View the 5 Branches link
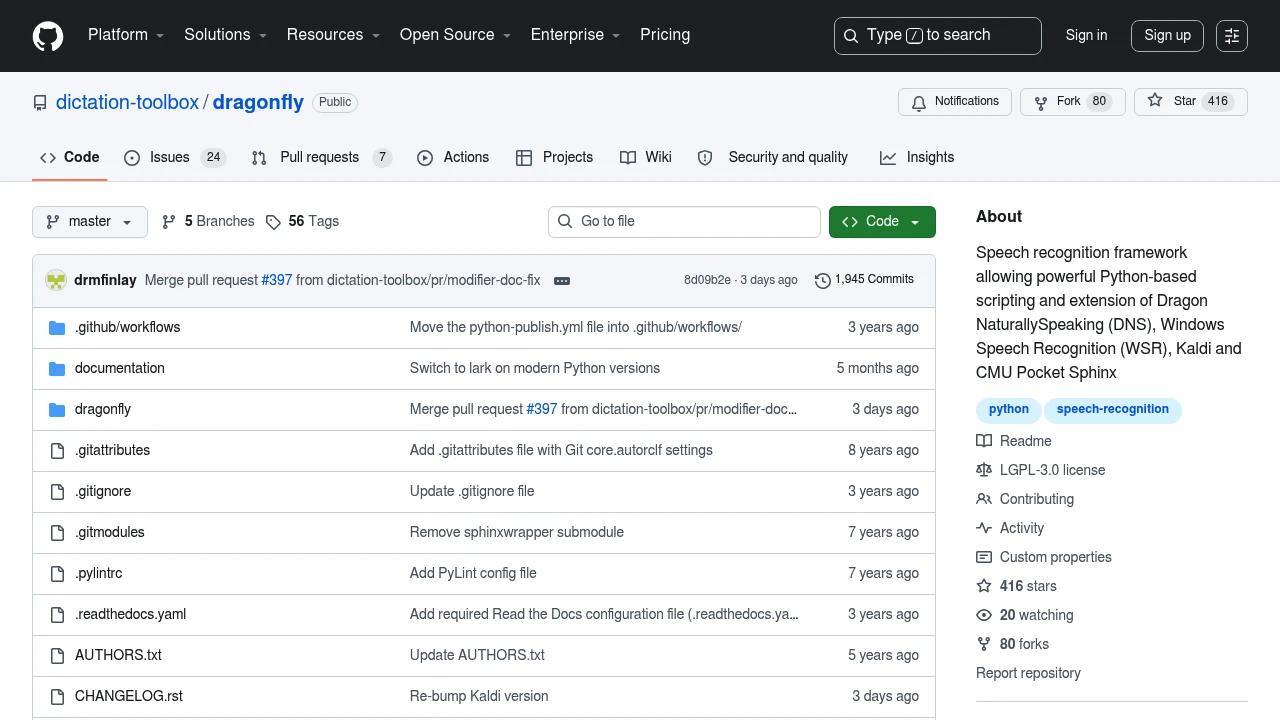The height and width of the screenshot is (720, 1280). (208, 222)
